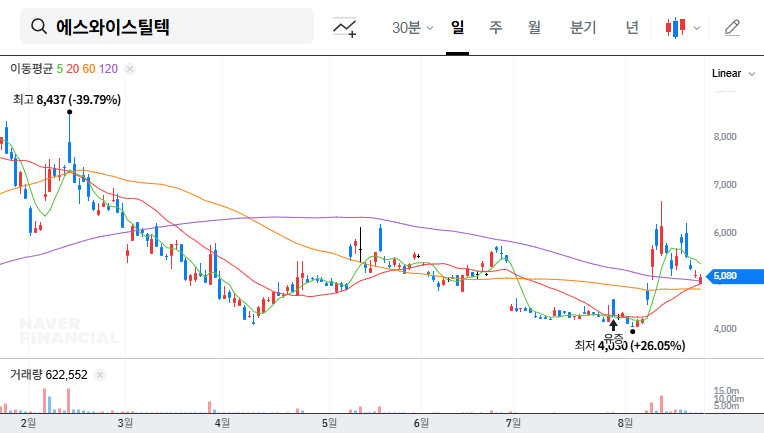Click the 6,000 price axis label
The width and height of the screenshot is (764, 433).
[725, 233]
